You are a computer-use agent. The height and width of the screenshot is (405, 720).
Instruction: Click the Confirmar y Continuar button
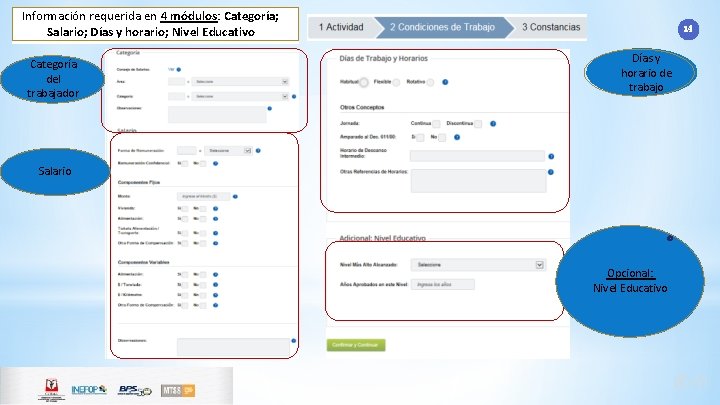pyautogui.click(x=356, y=345)
